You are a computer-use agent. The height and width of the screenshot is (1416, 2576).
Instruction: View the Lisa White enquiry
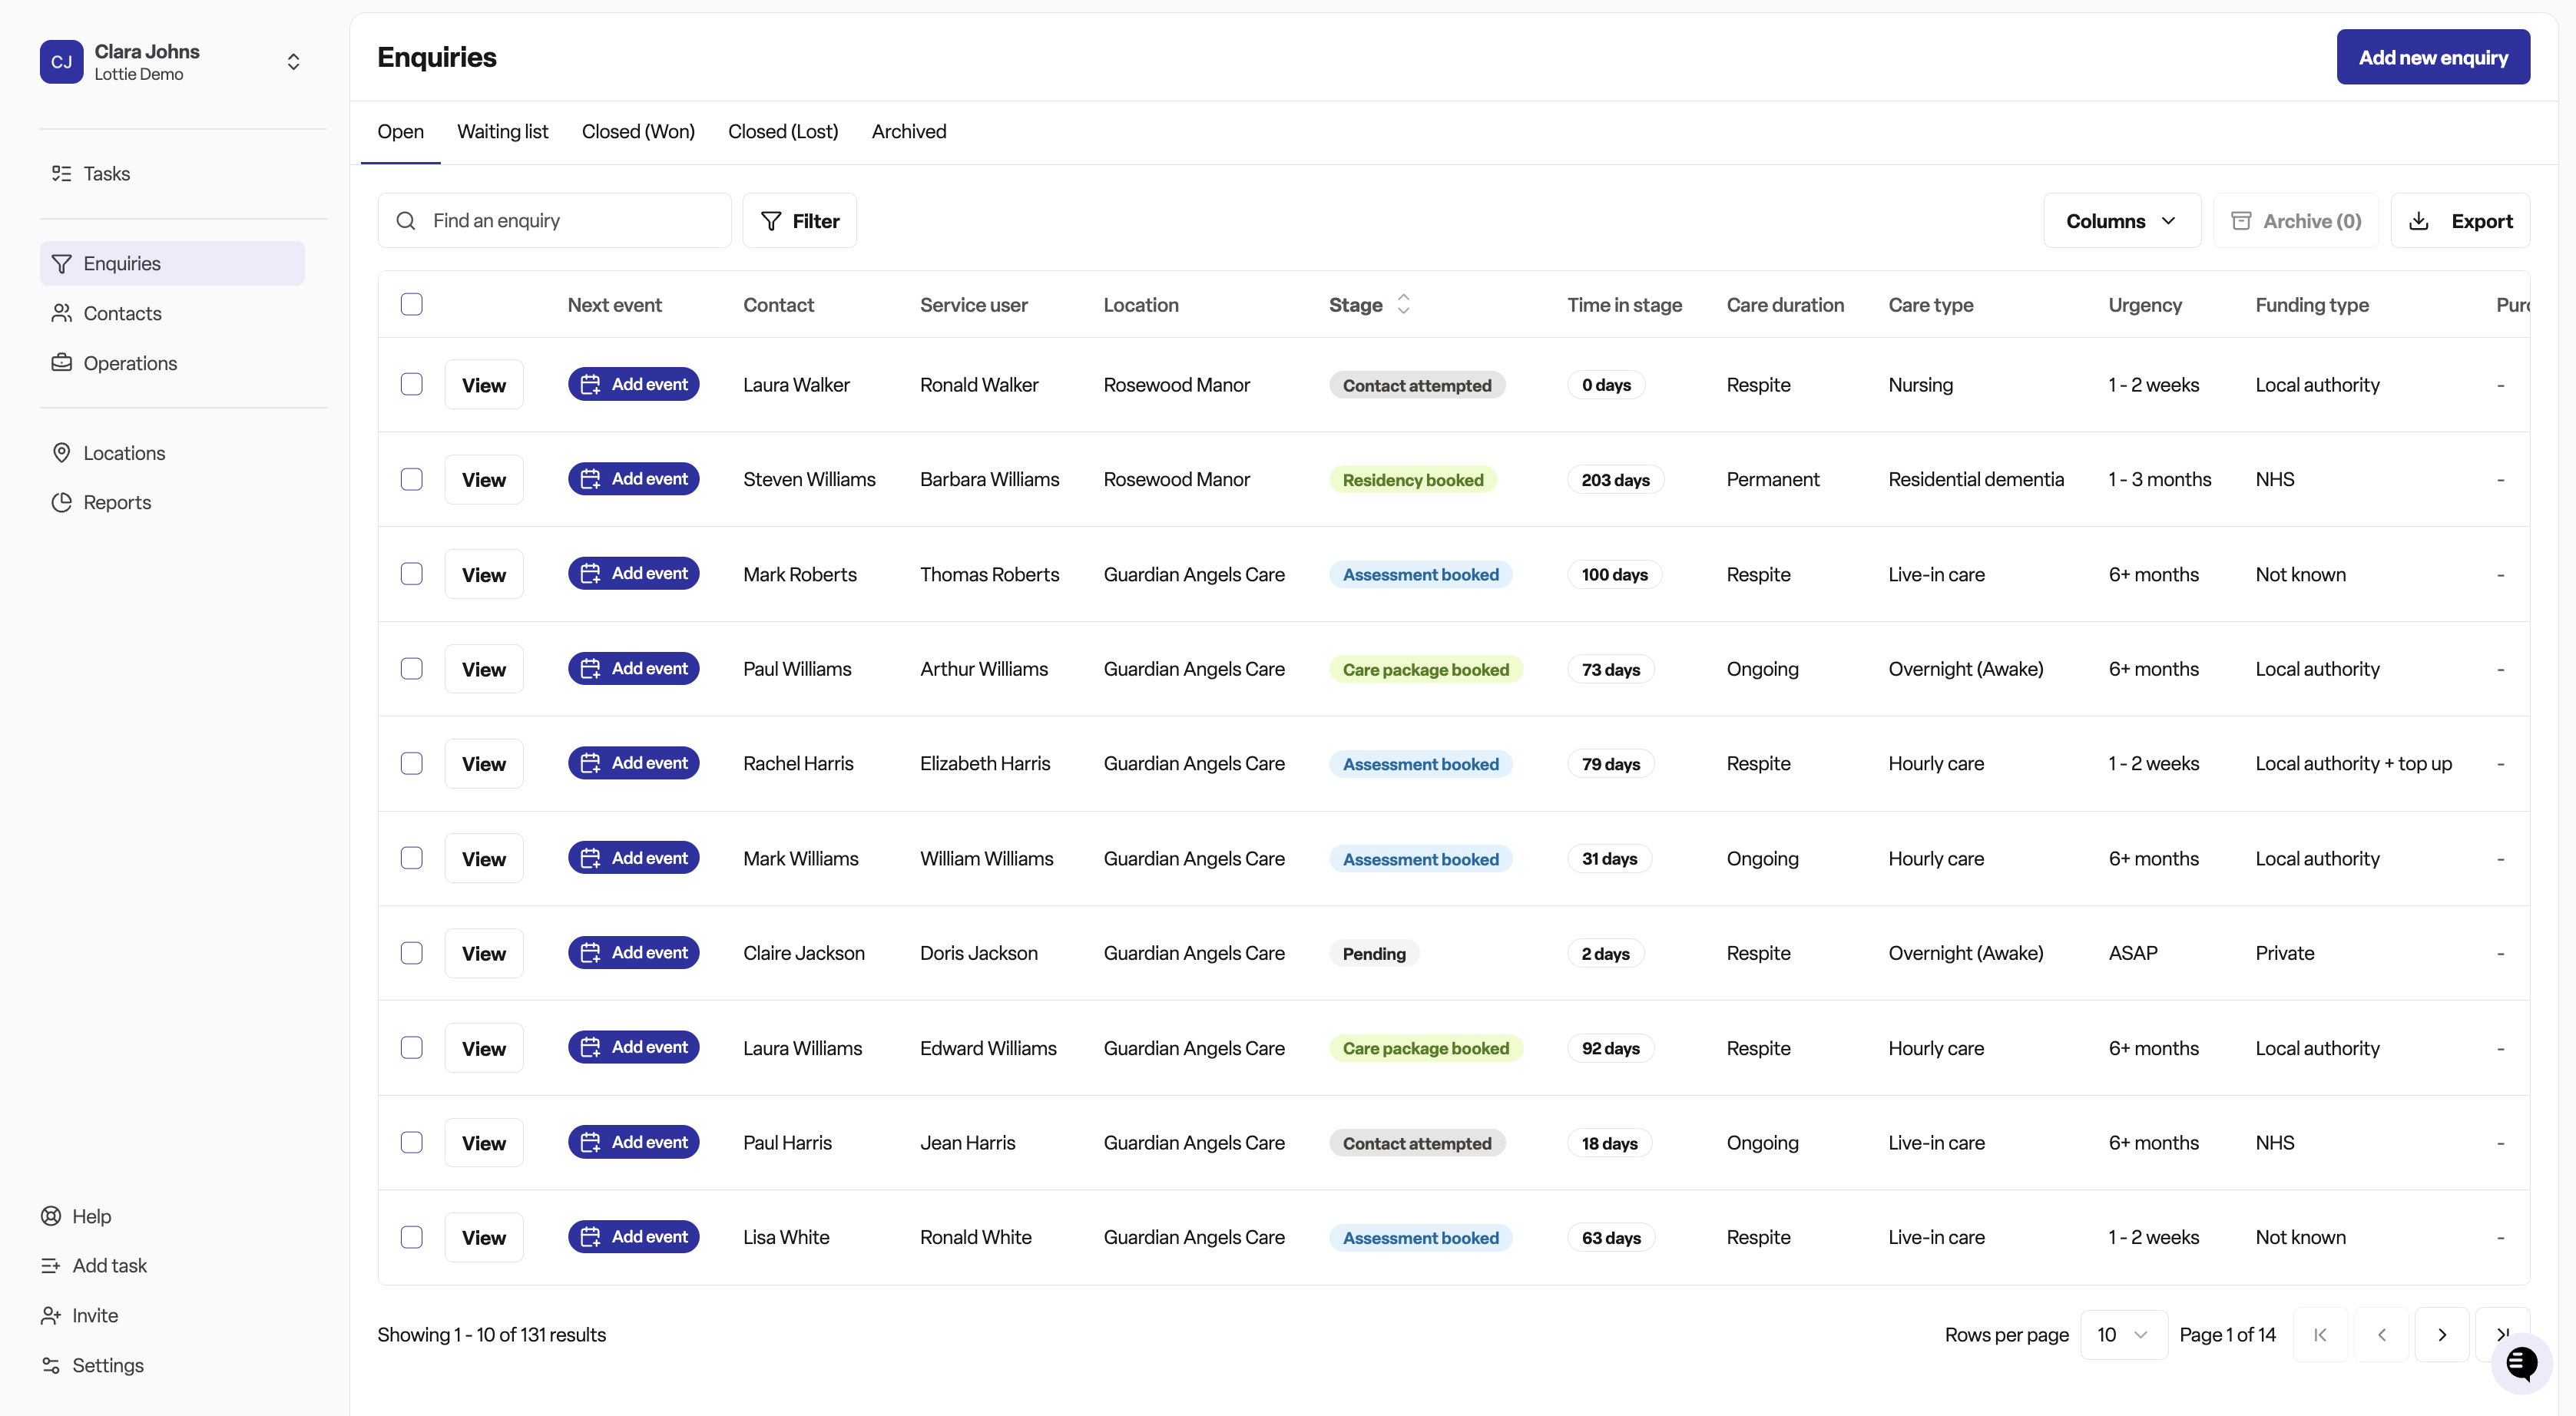[x=484, y=1237]
